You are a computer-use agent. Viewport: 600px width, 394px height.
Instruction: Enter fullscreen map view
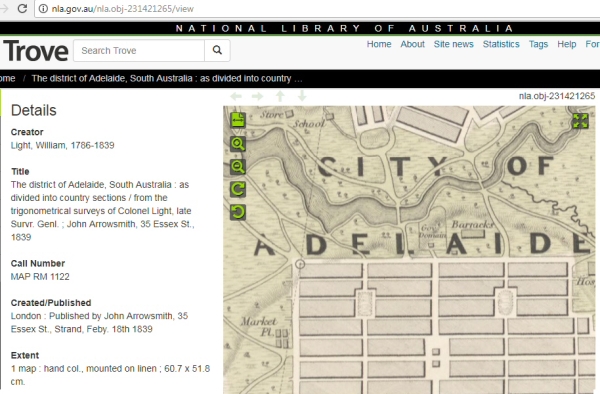pyautogui.click(x=580, y=121)
